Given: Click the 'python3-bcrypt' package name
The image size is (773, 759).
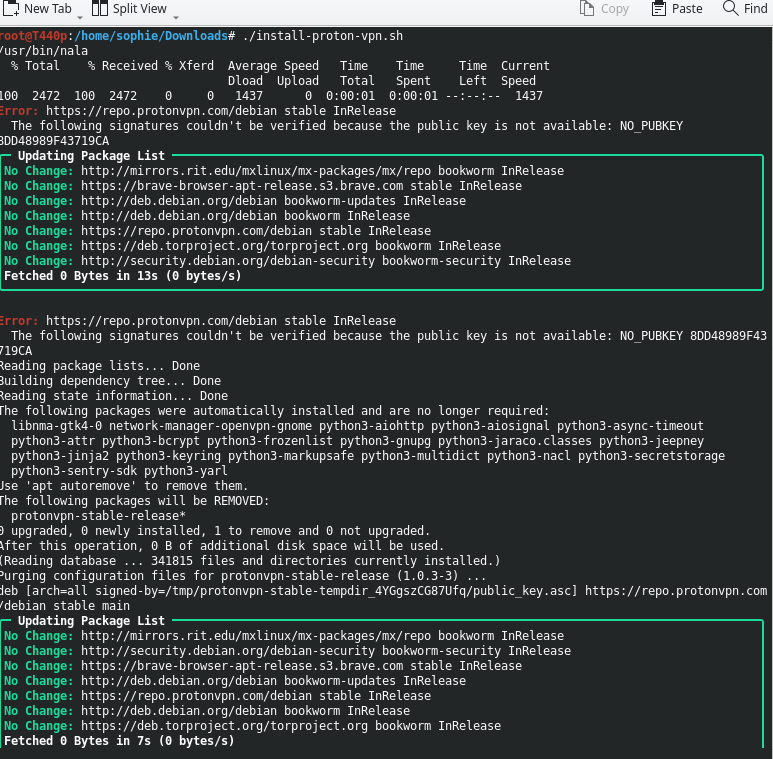Looking at the screenshot, I should (151, 441).
